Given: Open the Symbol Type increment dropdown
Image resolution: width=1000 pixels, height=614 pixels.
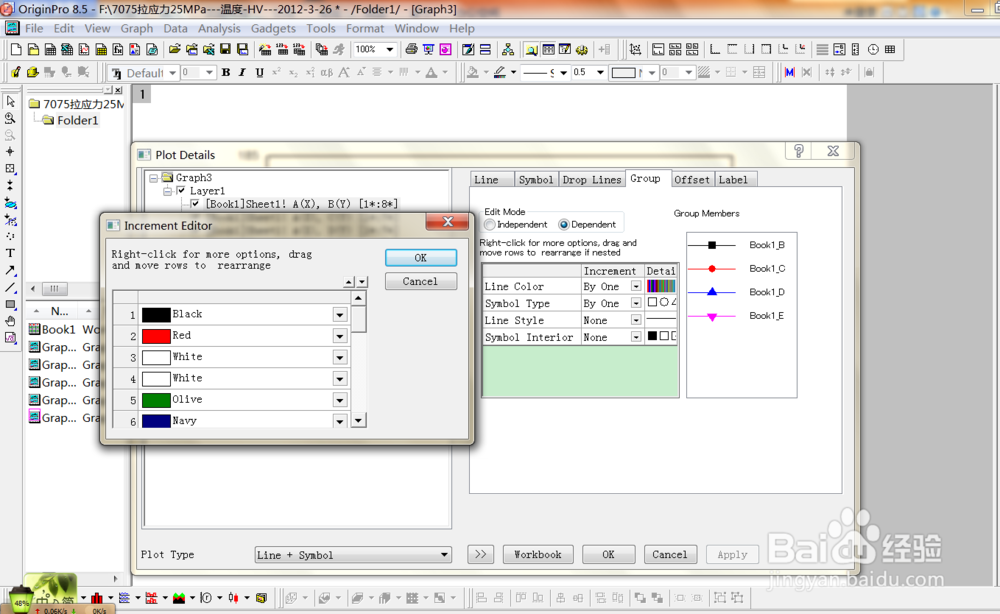Looking at the screenshot, I should point(636,303).
